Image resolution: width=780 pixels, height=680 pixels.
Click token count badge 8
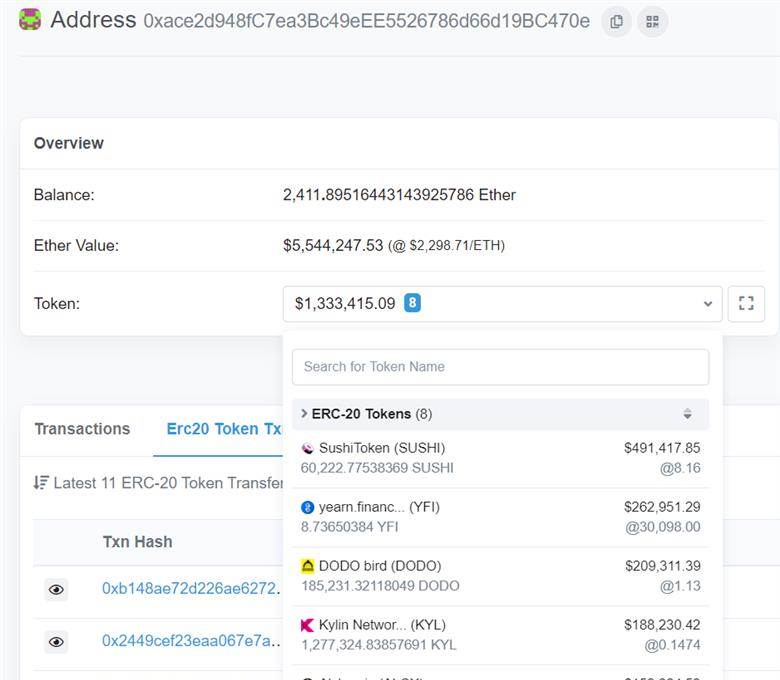(412, 303)
